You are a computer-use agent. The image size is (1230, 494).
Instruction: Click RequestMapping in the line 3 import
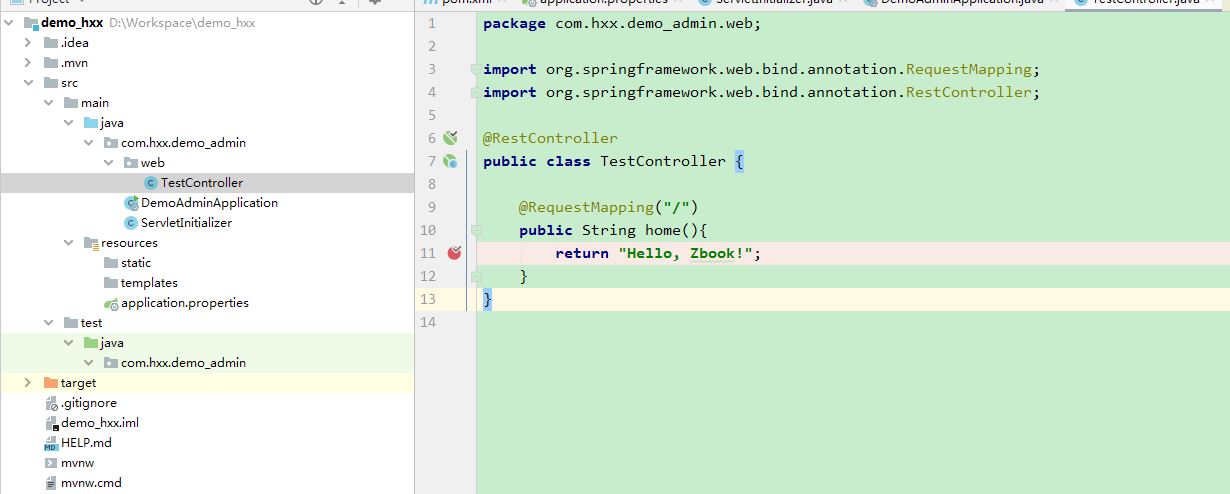pyautogui.click(x=968, y=69)
